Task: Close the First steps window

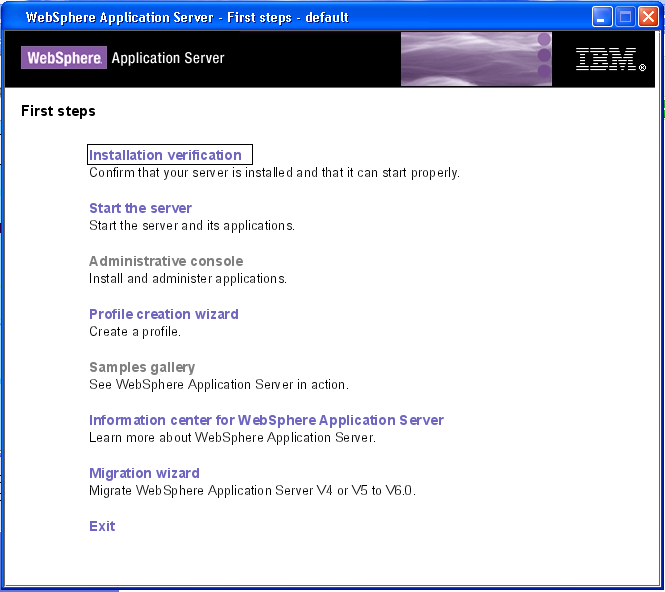Action: [x=648, y=17]
